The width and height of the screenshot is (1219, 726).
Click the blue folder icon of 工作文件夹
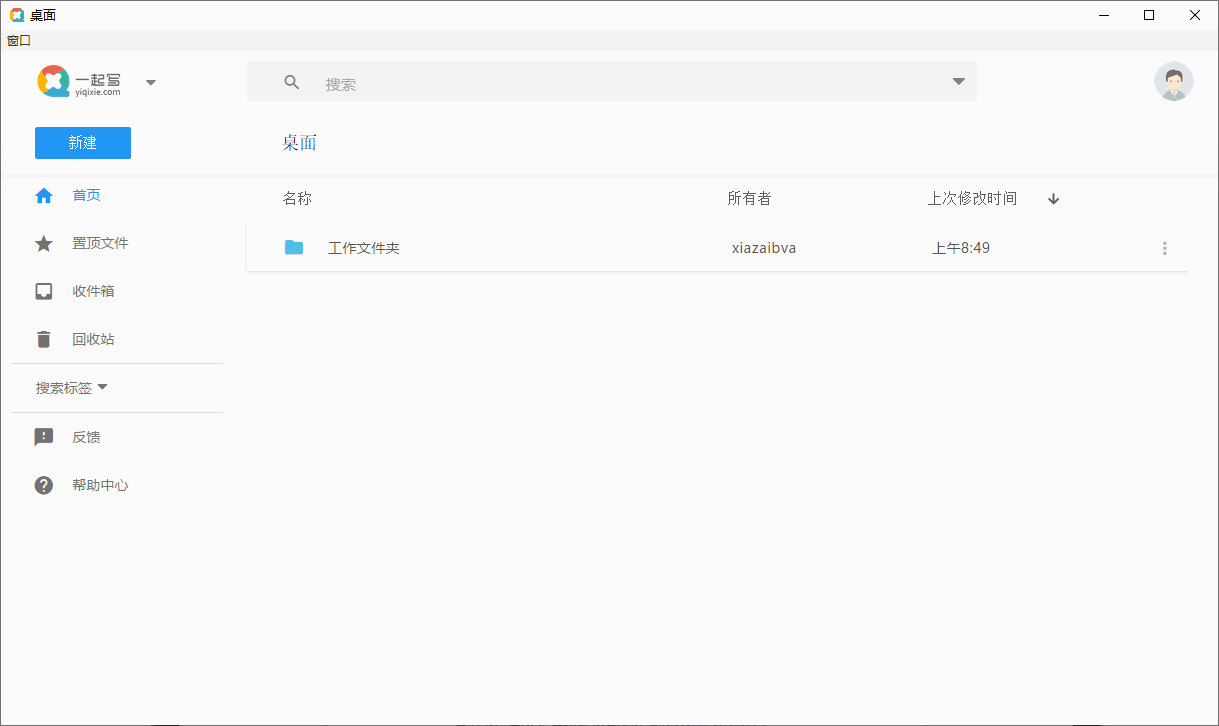(x=294, y=247)
